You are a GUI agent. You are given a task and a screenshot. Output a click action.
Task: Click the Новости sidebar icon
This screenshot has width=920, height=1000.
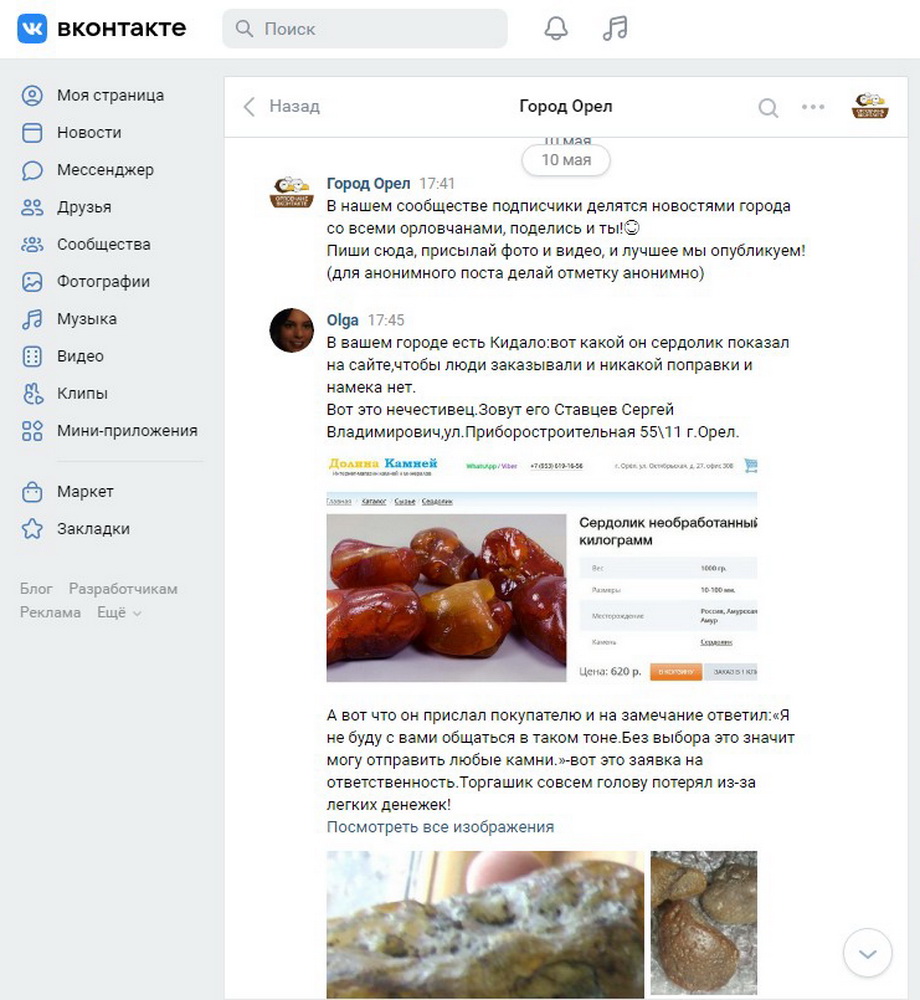click(32, 133)
